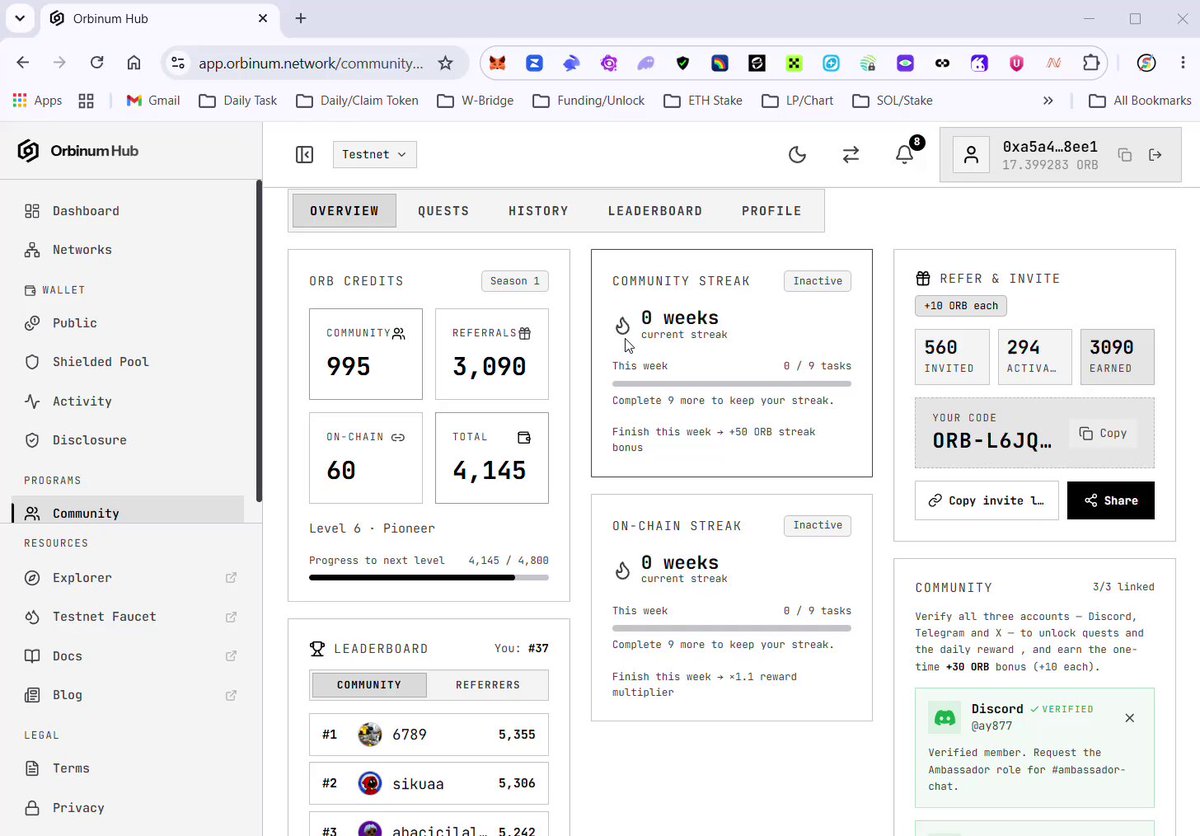Click the Copy invite link button
This screenshot has height=836, width=1200.
coord(986,500)
